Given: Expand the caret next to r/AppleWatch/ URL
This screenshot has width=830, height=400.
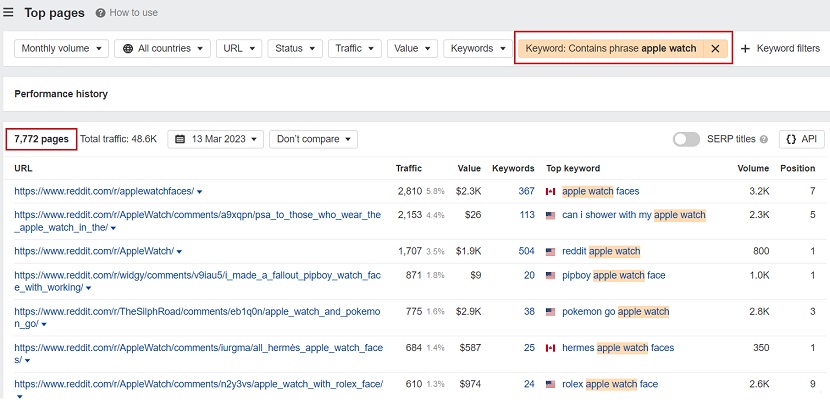Looking at the screenshot, I should click(179, 252).
